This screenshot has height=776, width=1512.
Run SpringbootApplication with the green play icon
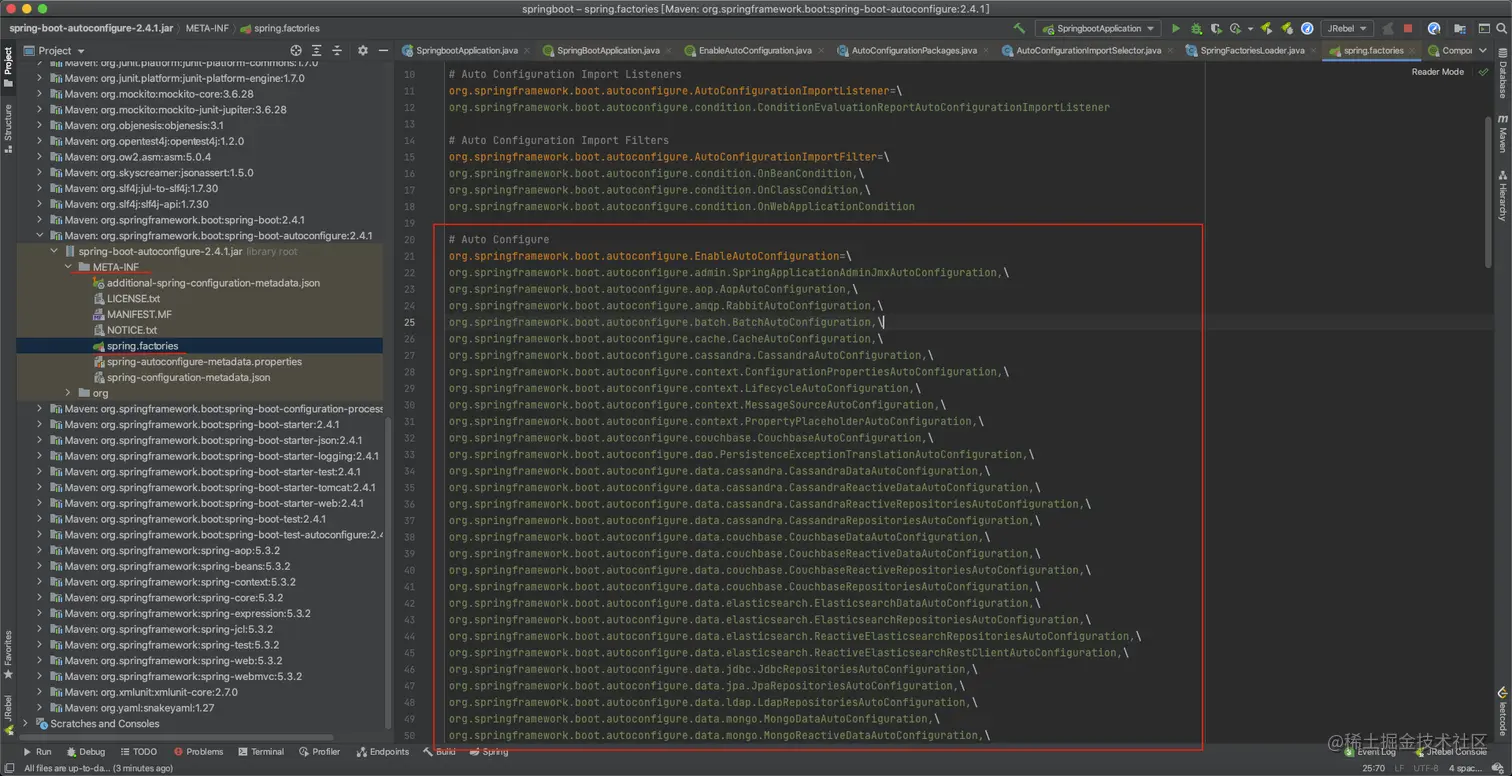click(1176, 29)
